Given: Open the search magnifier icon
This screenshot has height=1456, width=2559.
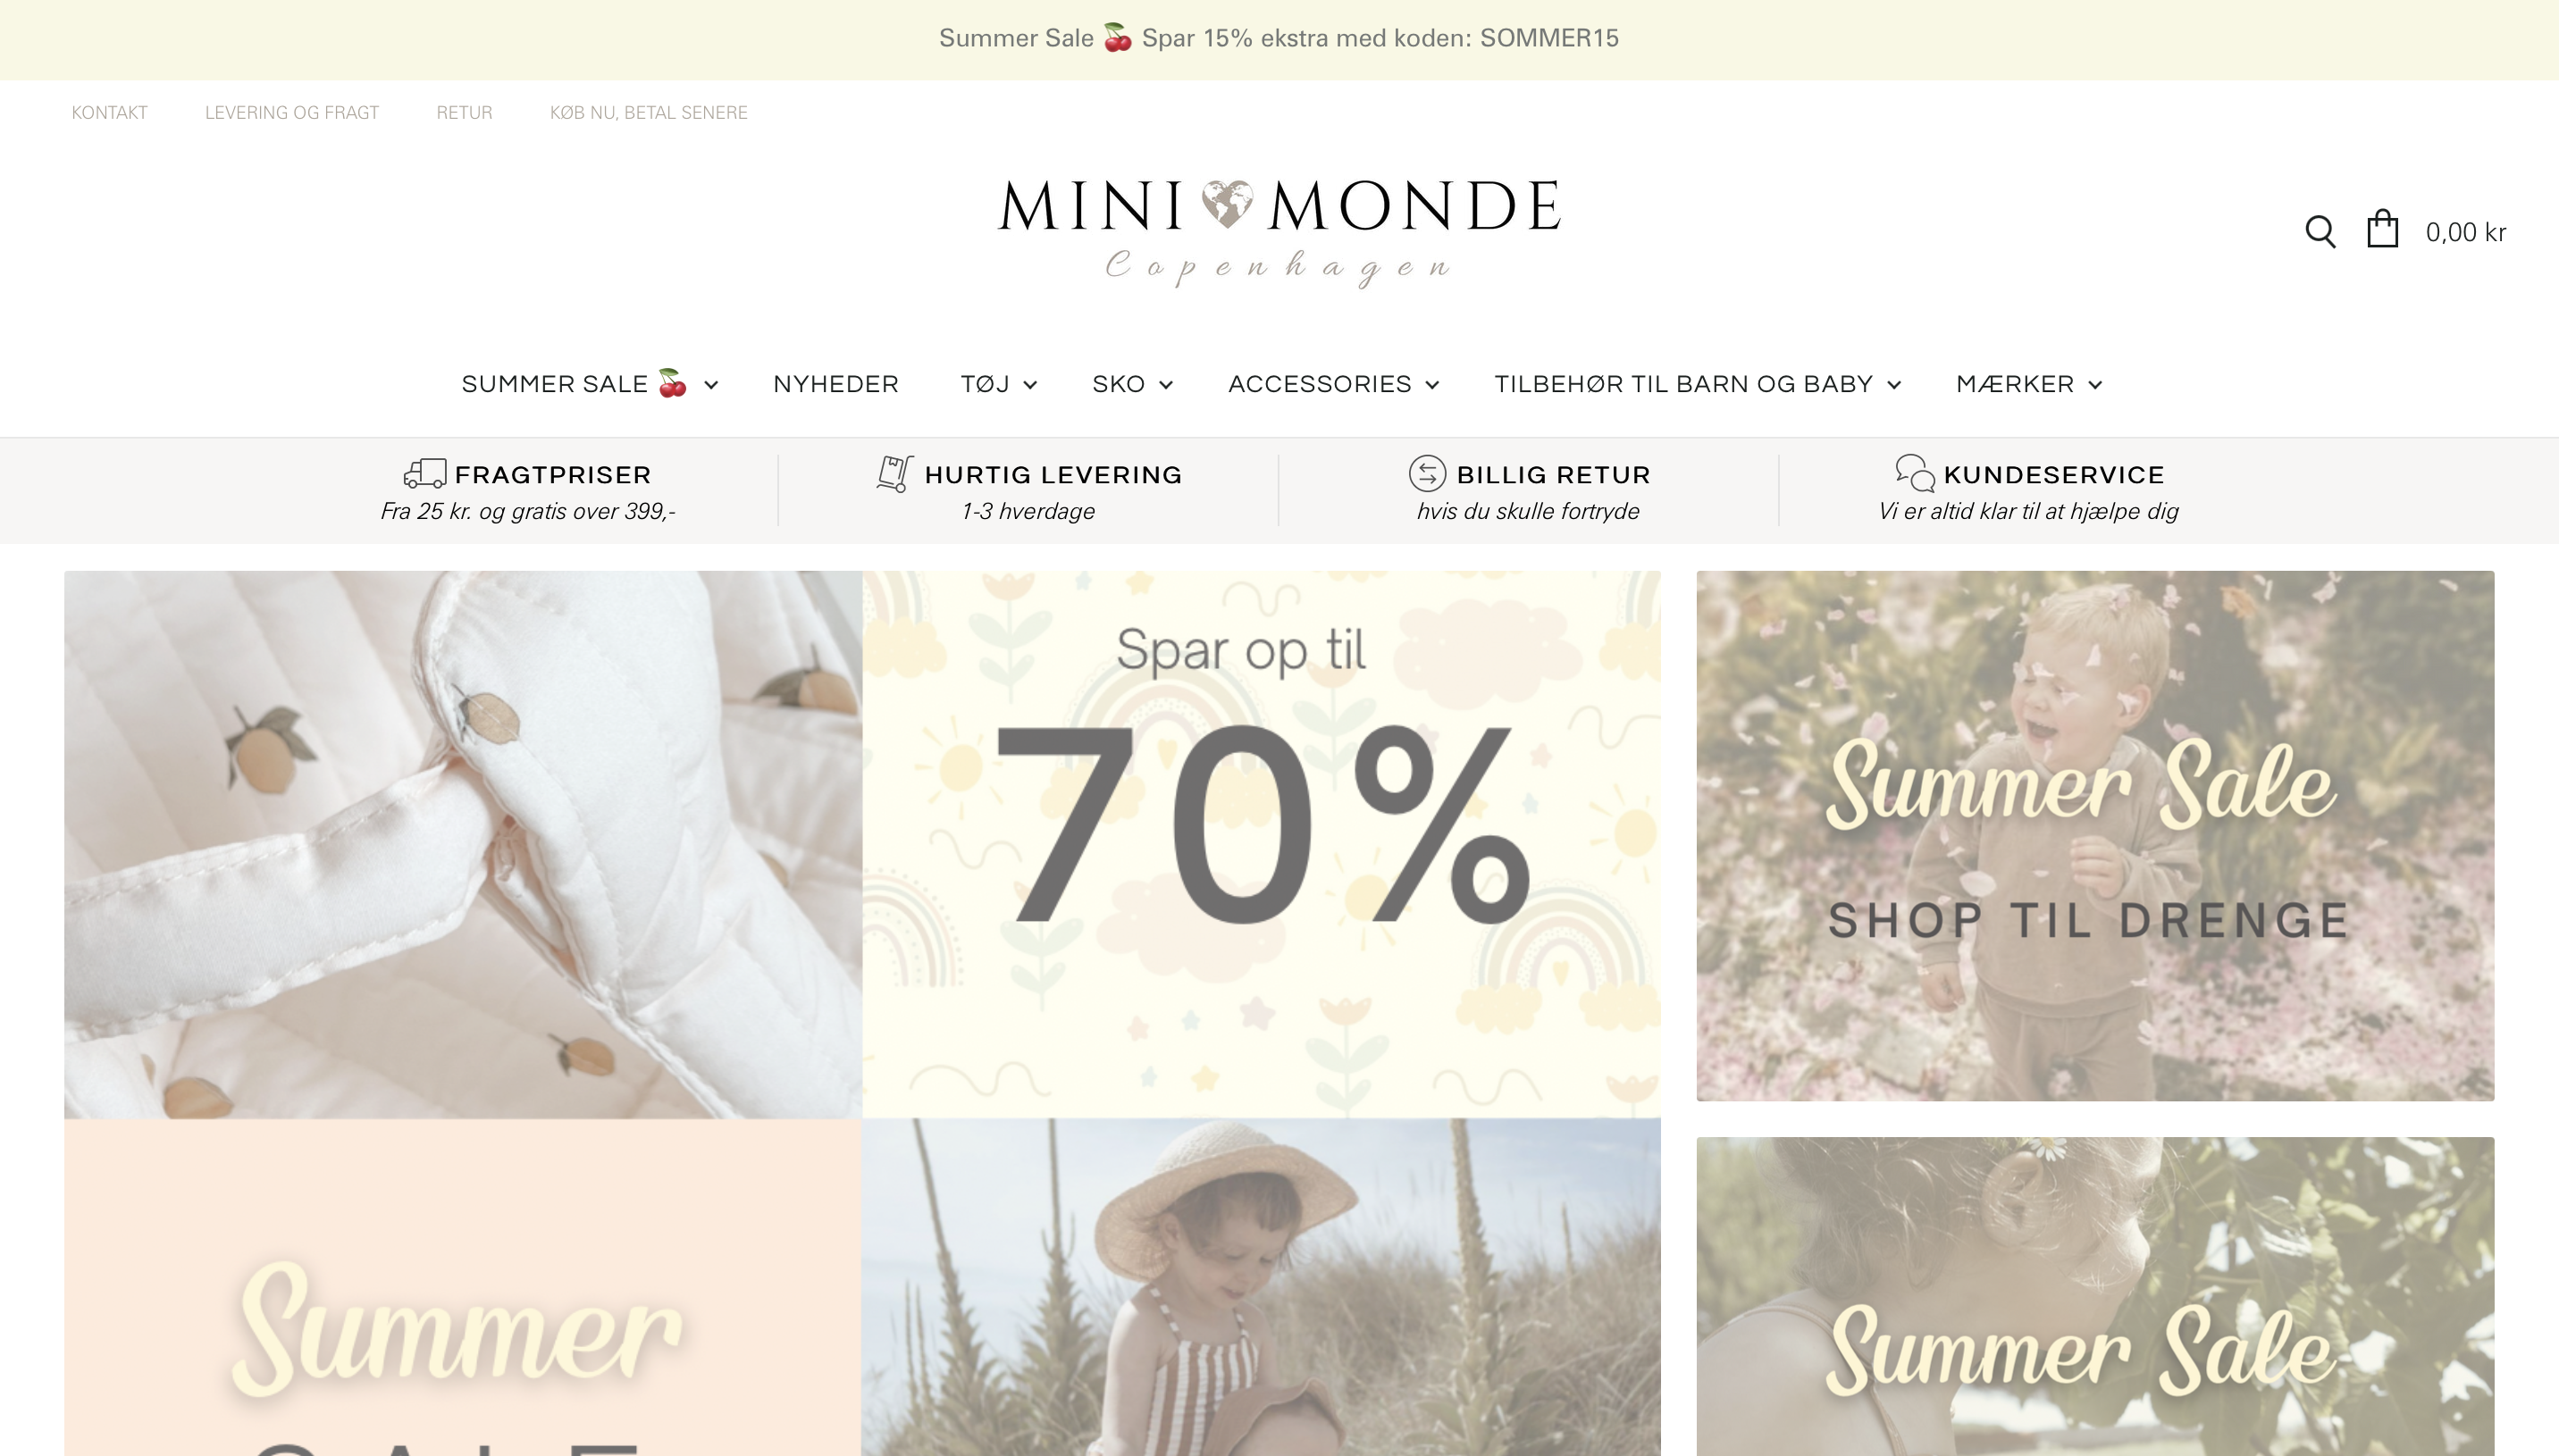Looking at the screenshot, I should click(2319, 232).
